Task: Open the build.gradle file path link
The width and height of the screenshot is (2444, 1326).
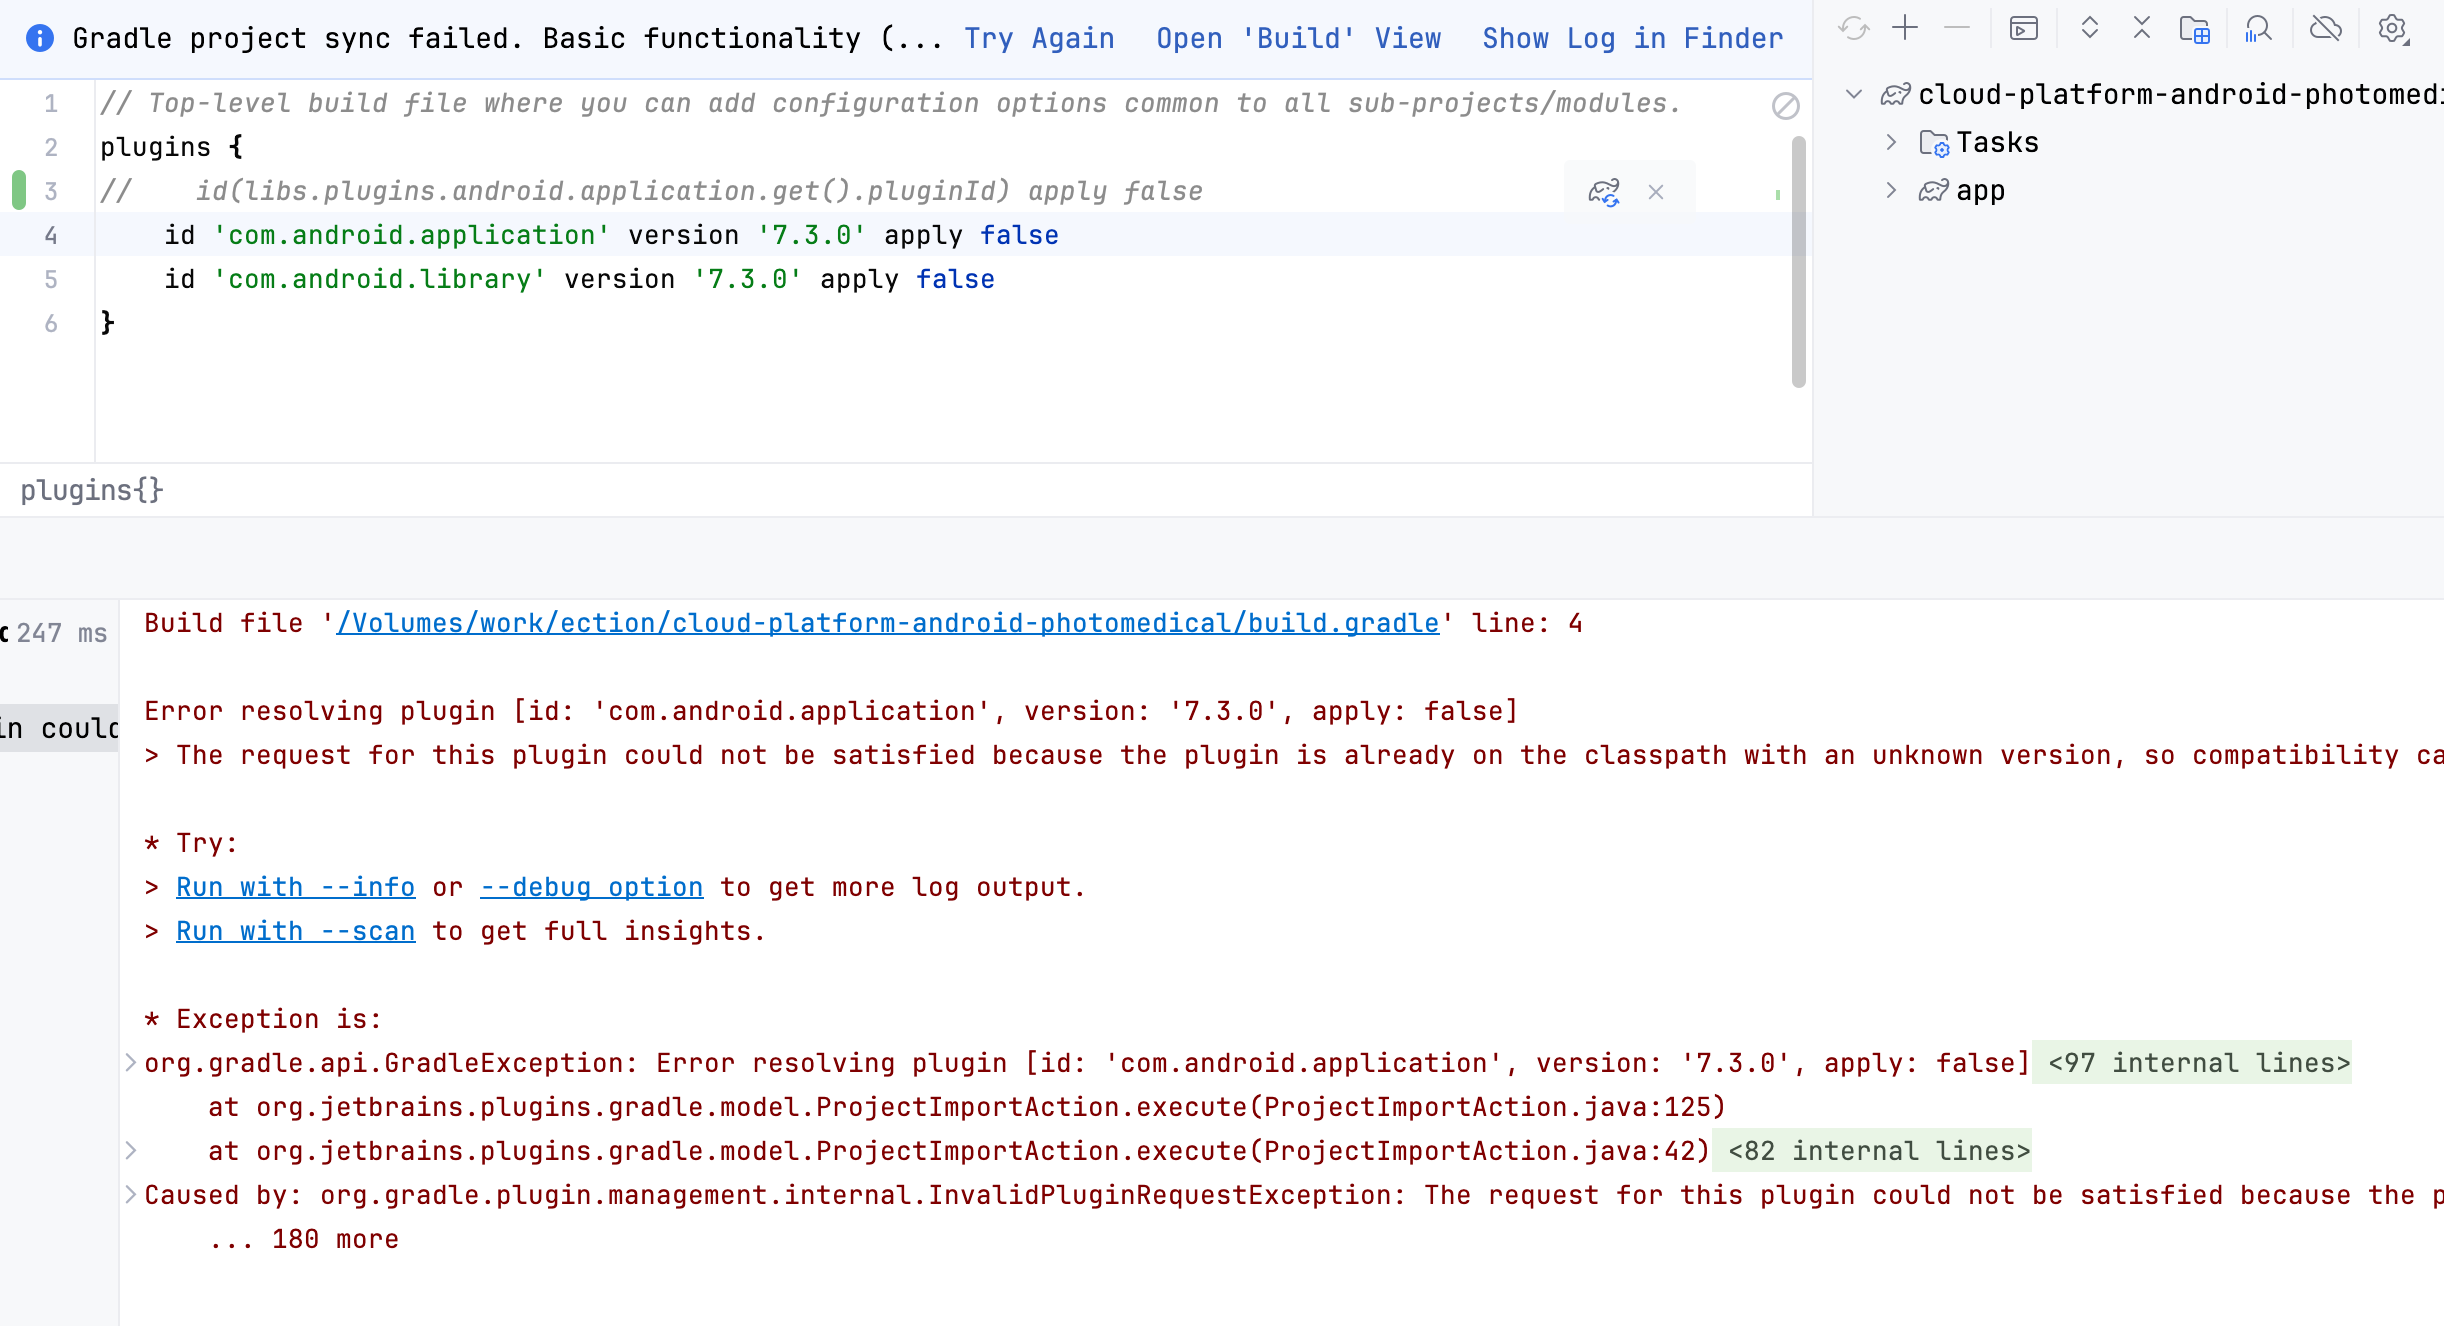Action: (887, 624)
